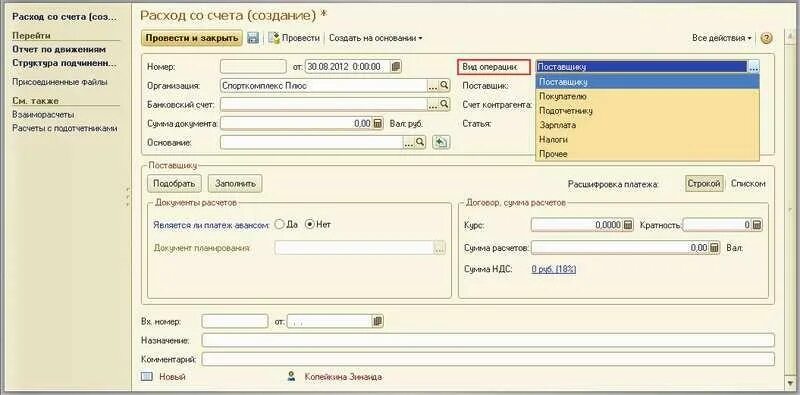Viewport: 800px width, 395px height.
Task: Click the Организация field Спорткомплекс Плюс
Action: pyautogui.click(x=324, y=86)
